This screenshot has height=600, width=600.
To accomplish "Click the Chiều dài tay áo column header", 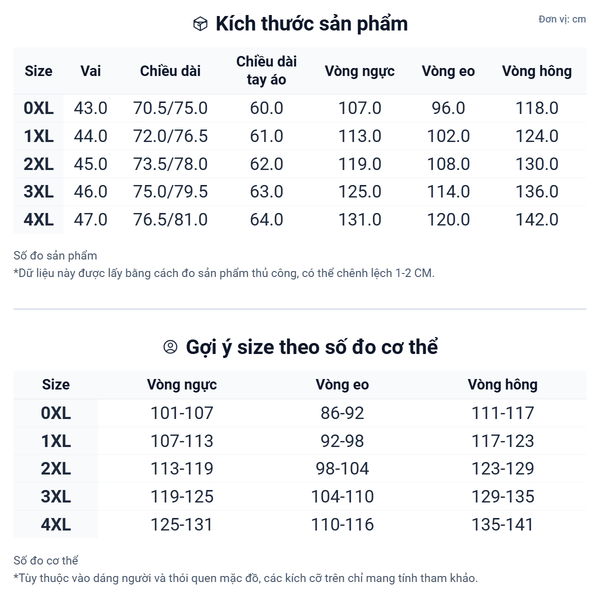I will click(x=266, y=71).
